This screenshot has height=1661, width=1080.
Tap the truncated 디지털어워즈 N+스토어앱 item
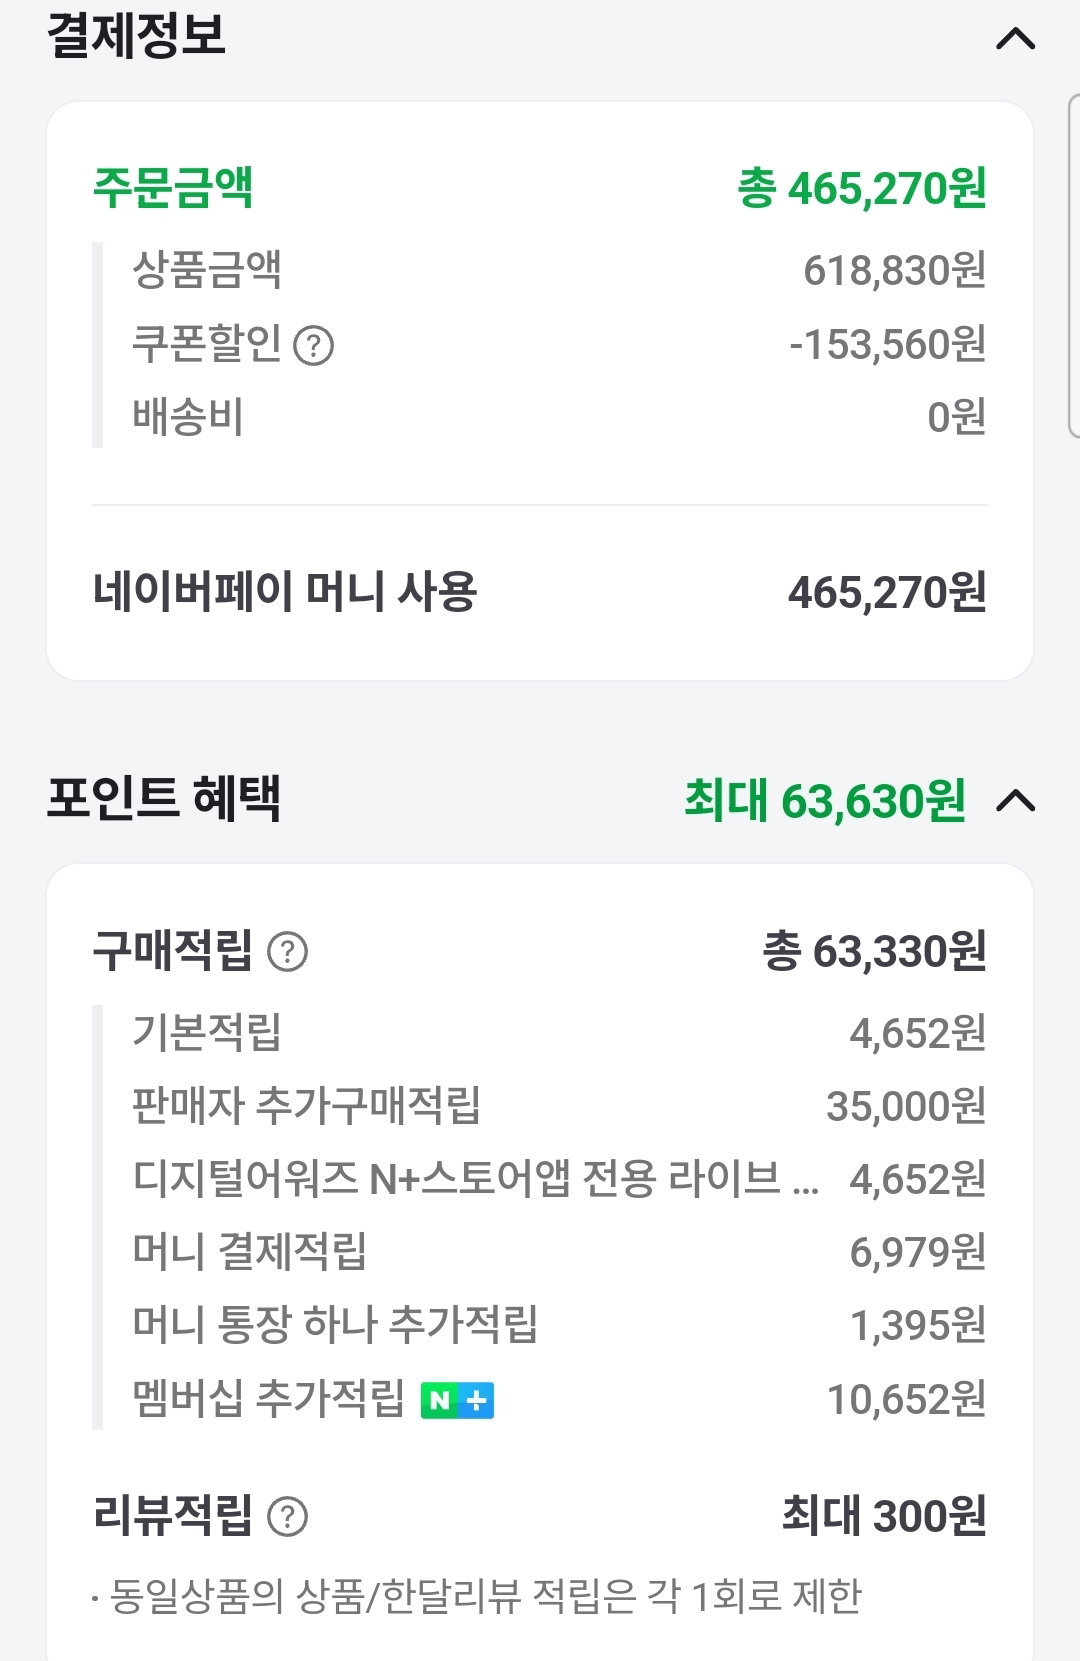point(476,1179)
